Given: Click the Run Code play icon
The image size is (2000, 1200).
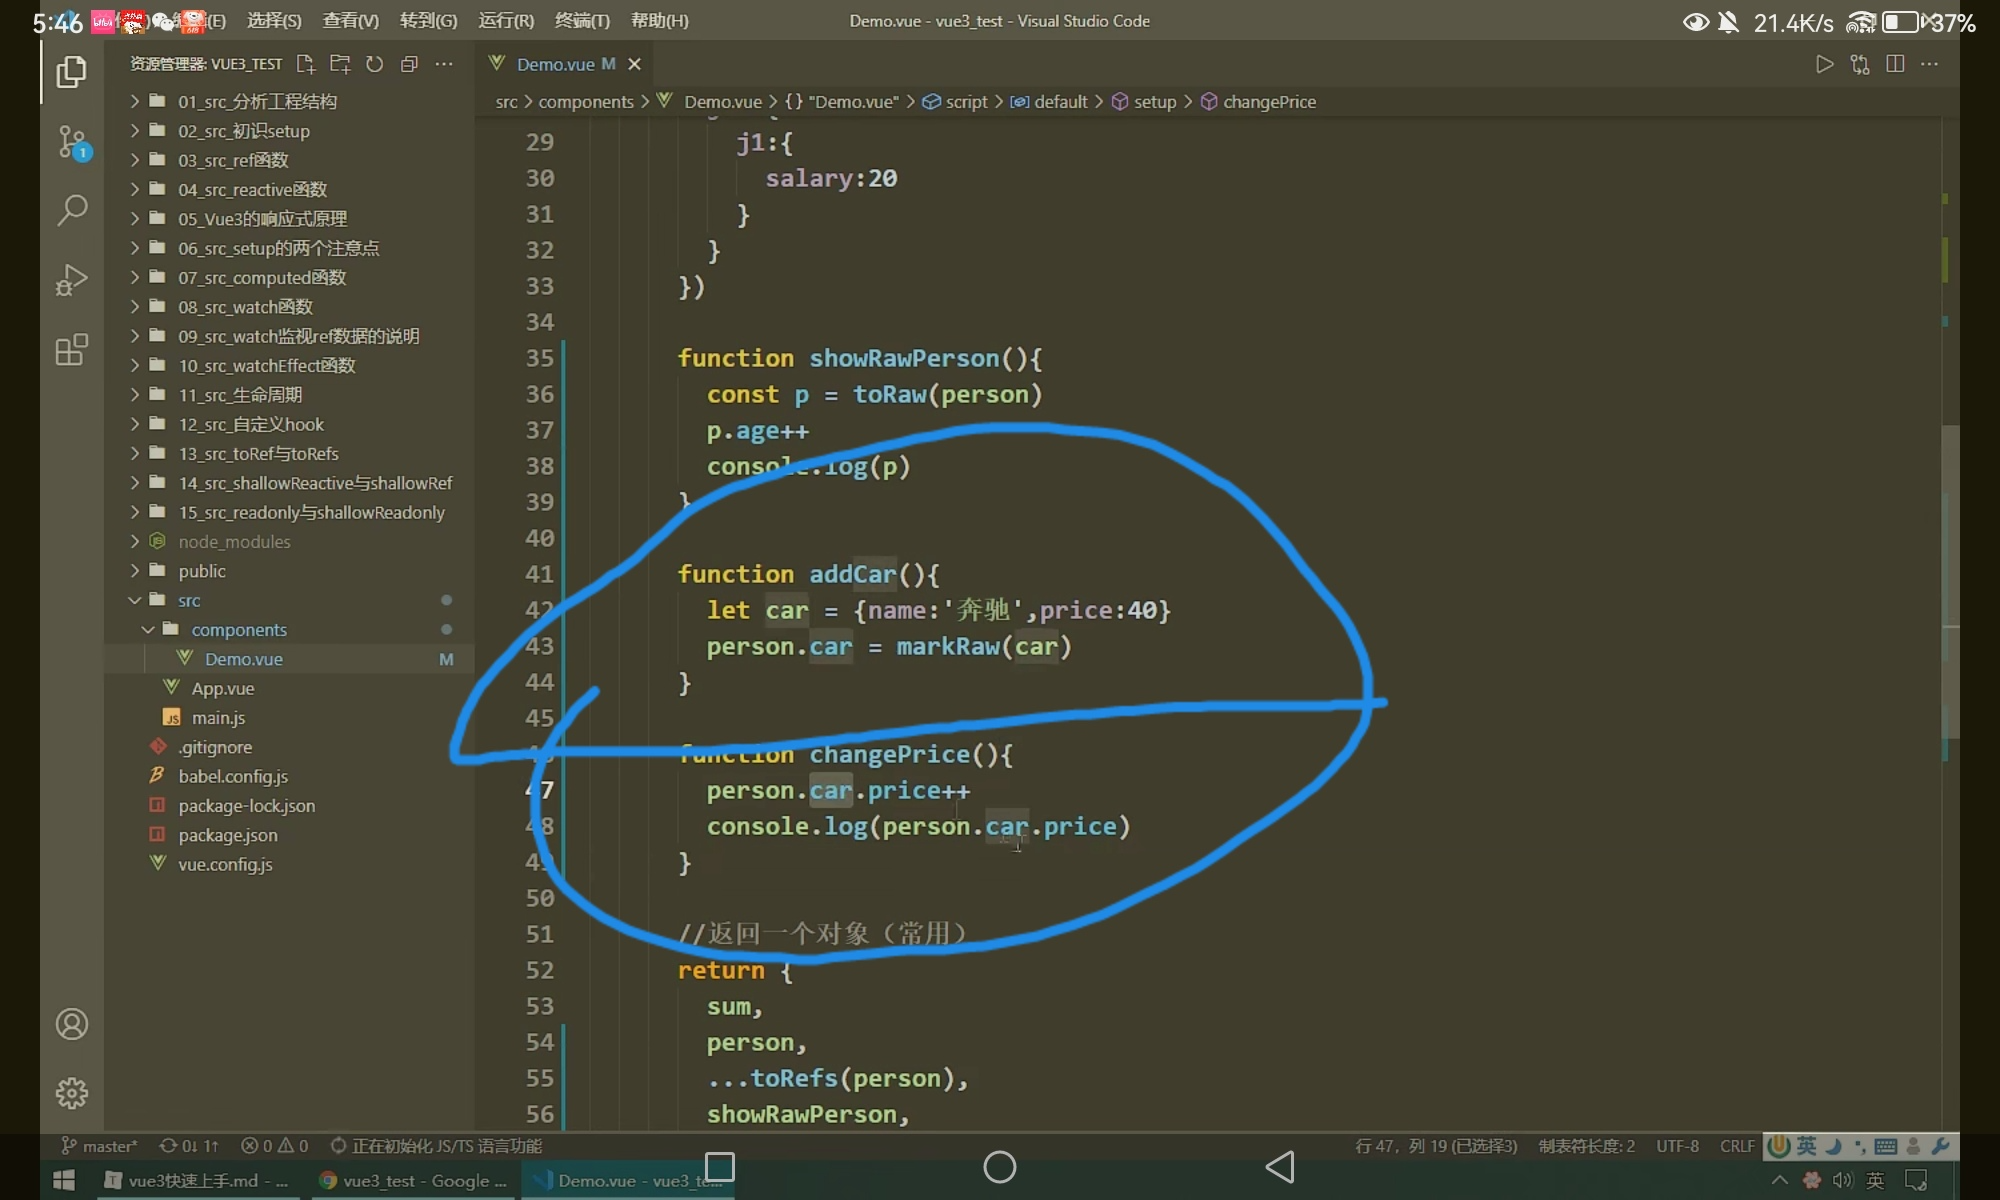Looking at the screenshot, I should coord(1824,64).
